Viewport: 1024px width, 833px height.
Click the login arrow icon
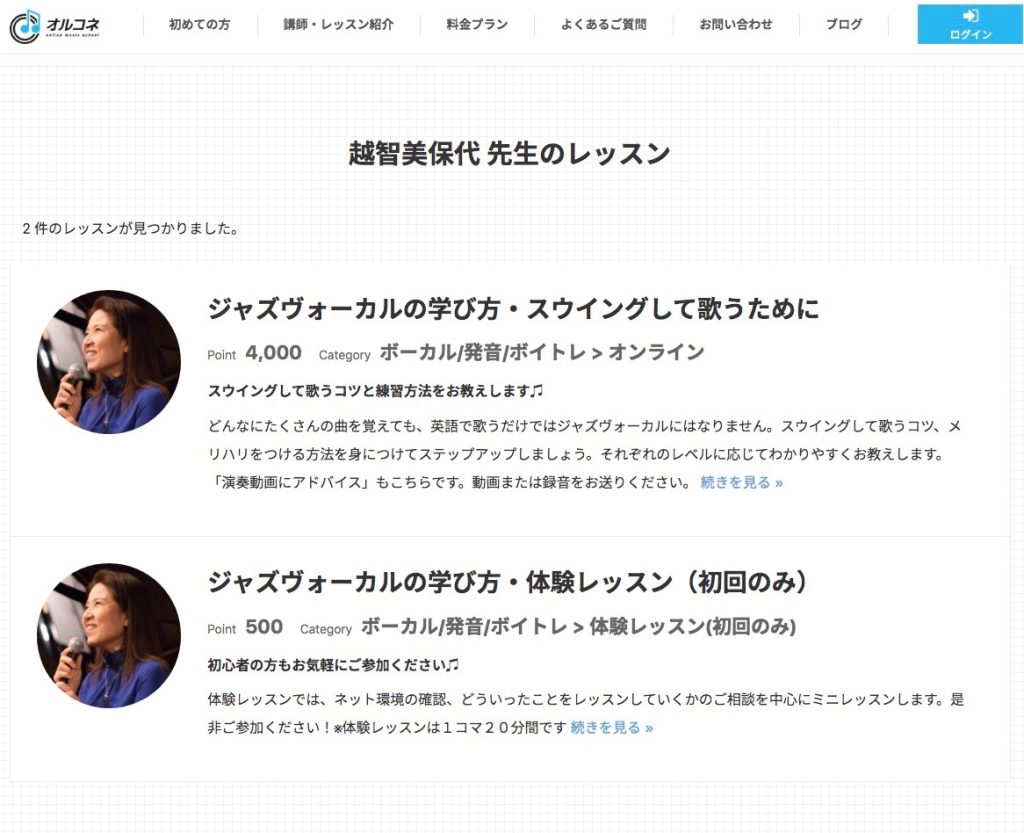click(x=970, y=16)
